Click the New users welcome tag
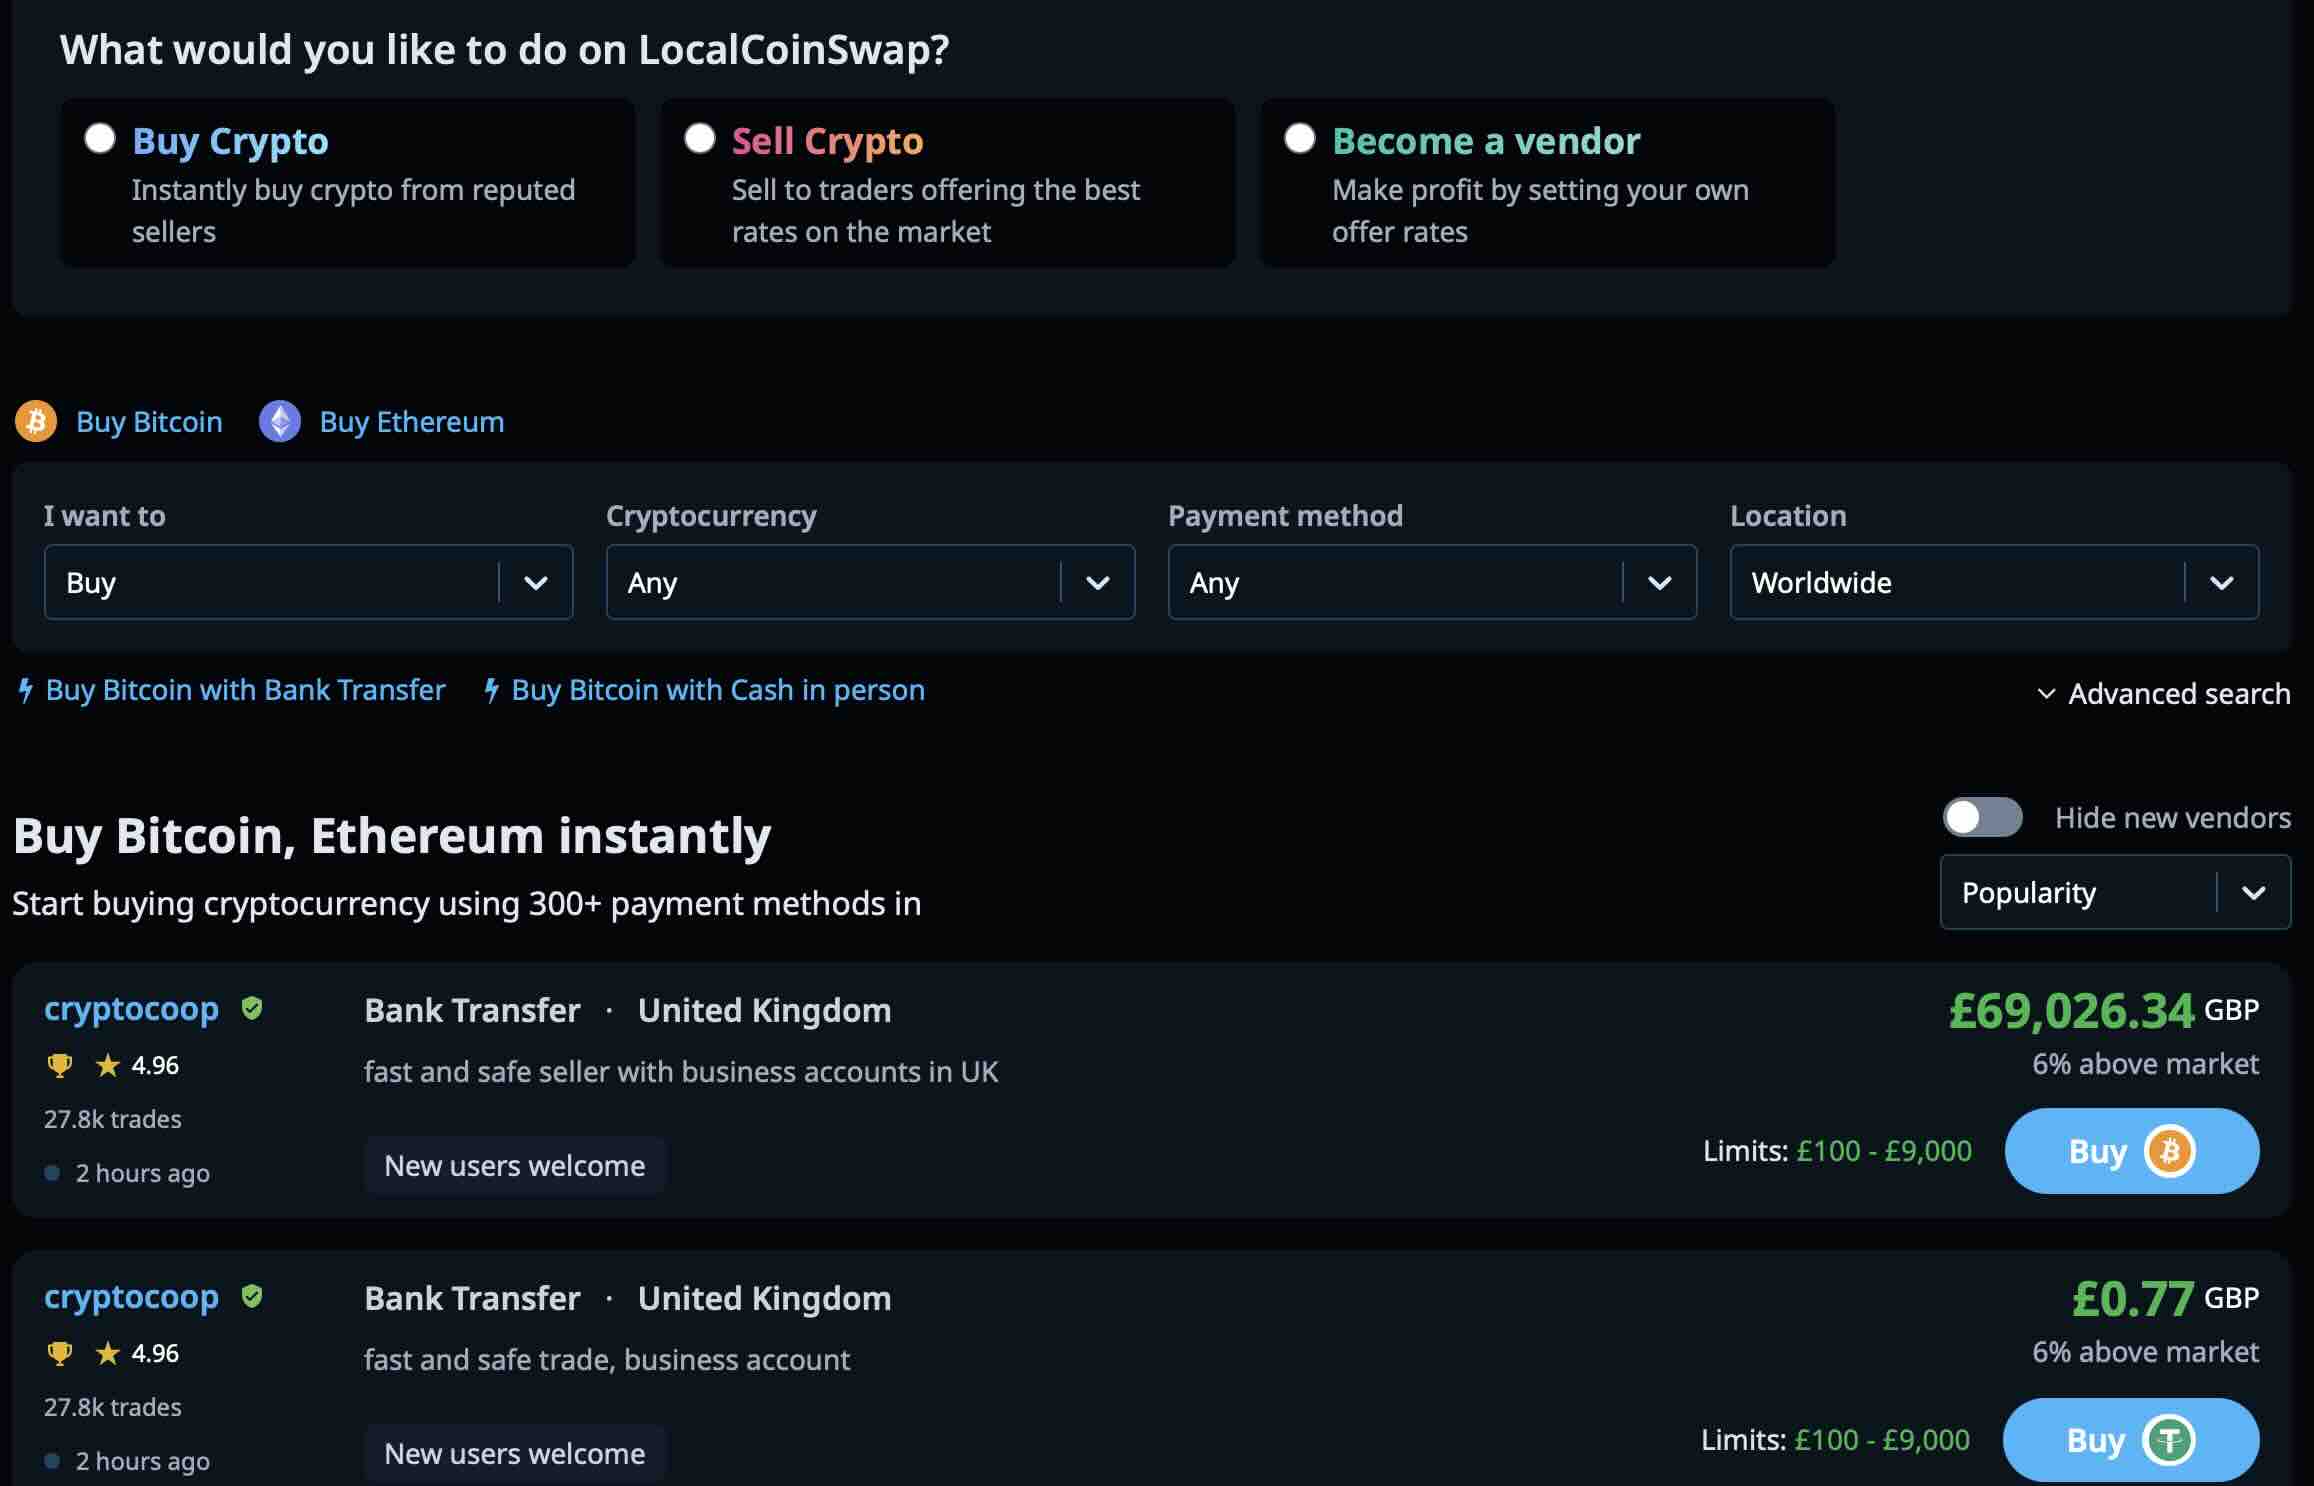The width and height of the screenshot is (2314, 1486). point(515,1164)
